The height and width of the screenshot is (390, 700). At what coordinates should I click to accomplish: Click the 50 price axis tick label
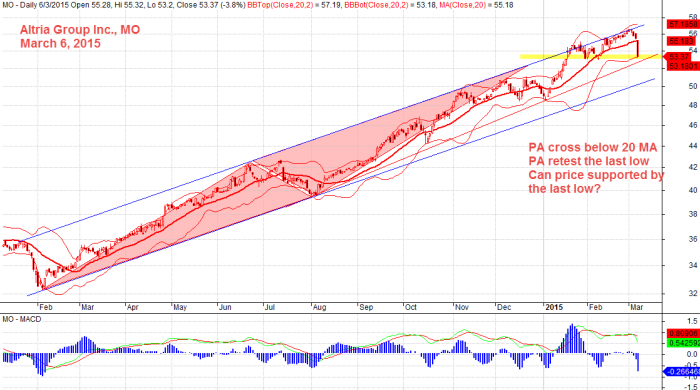click(x=693, y=86)
